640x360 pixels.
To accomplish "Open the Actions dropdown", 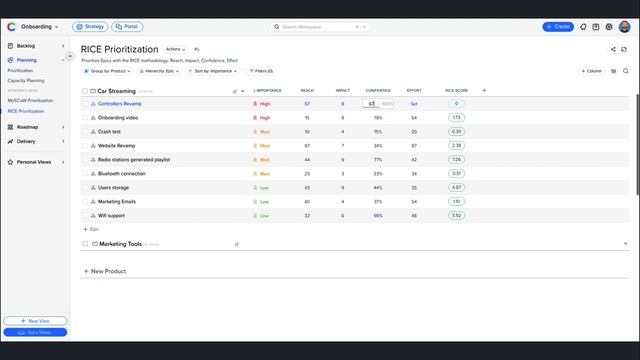I will (176, 49).
